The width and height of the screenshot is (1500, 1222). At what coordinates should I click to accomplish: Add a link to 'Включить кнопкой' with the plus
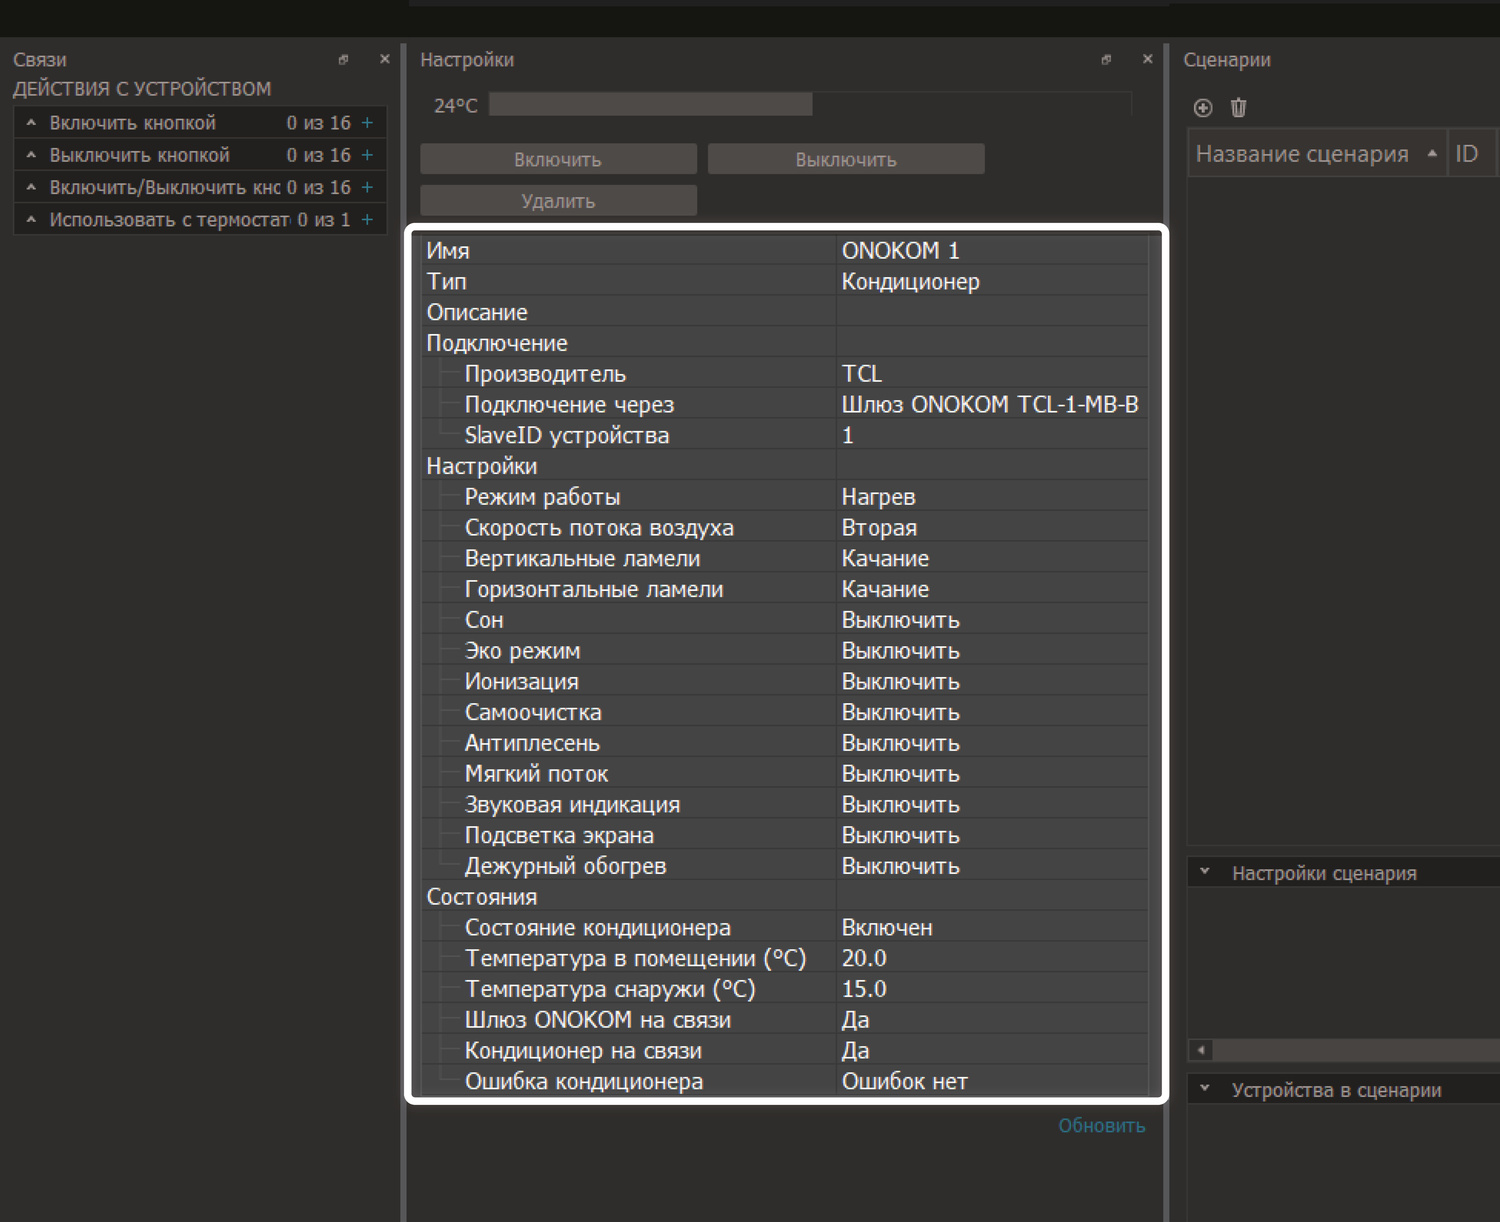tap(367, 123)
